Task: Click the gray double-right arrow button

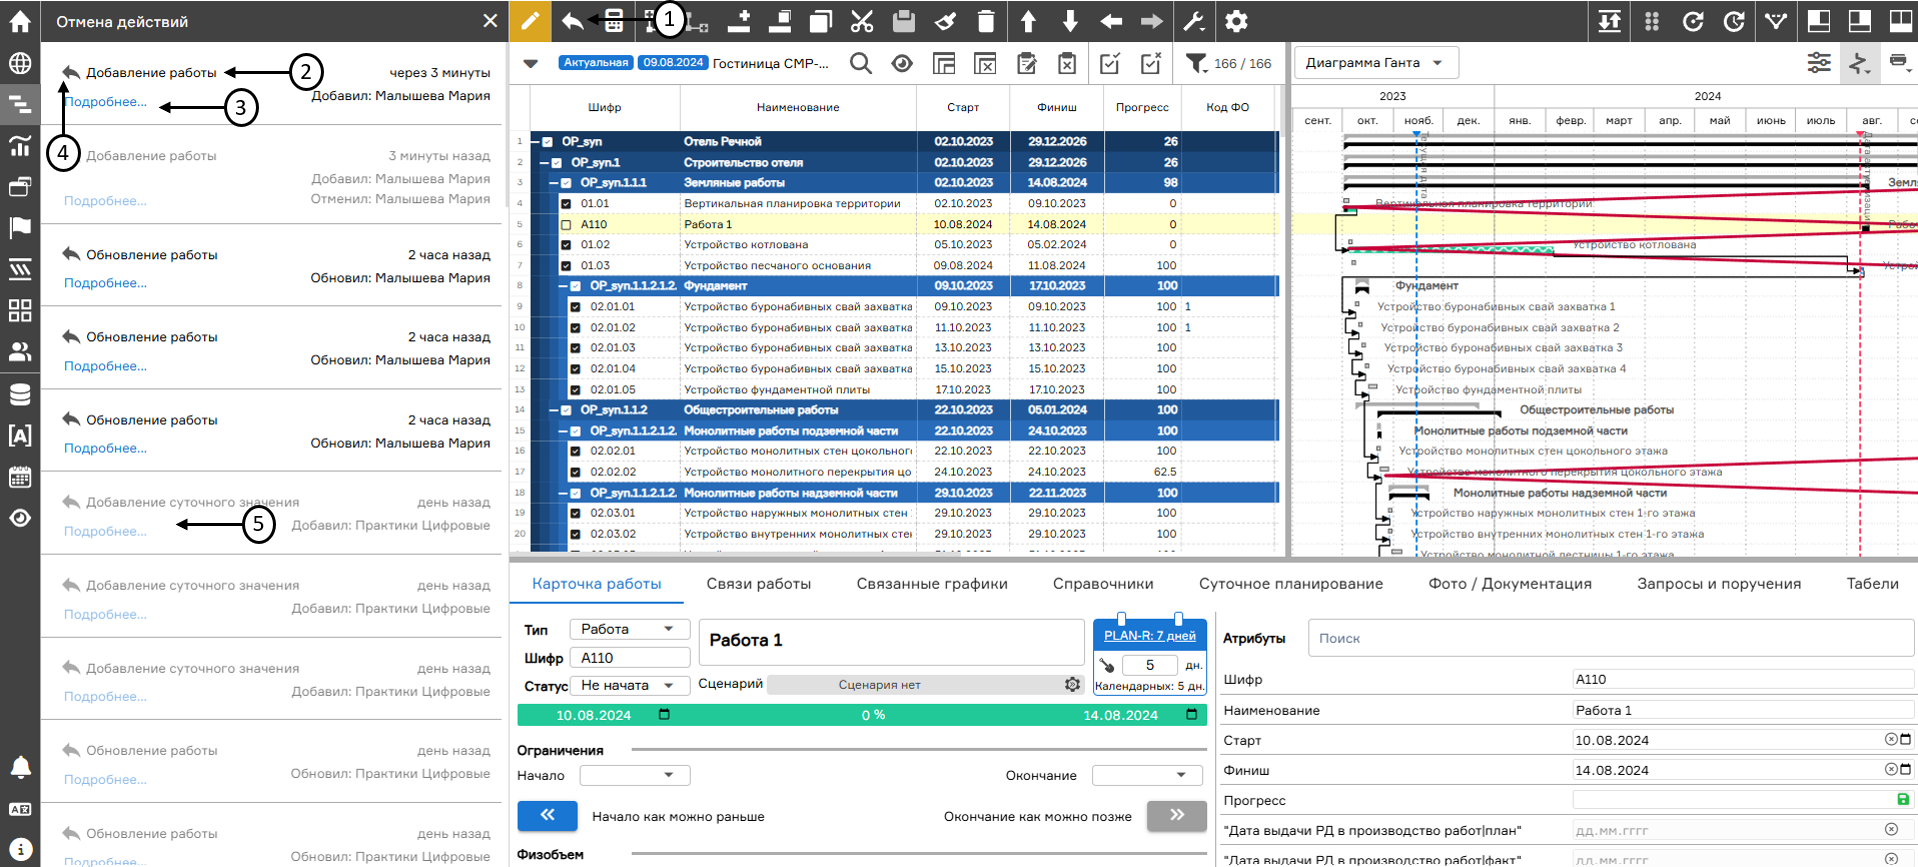Action: pos(1177,816)
